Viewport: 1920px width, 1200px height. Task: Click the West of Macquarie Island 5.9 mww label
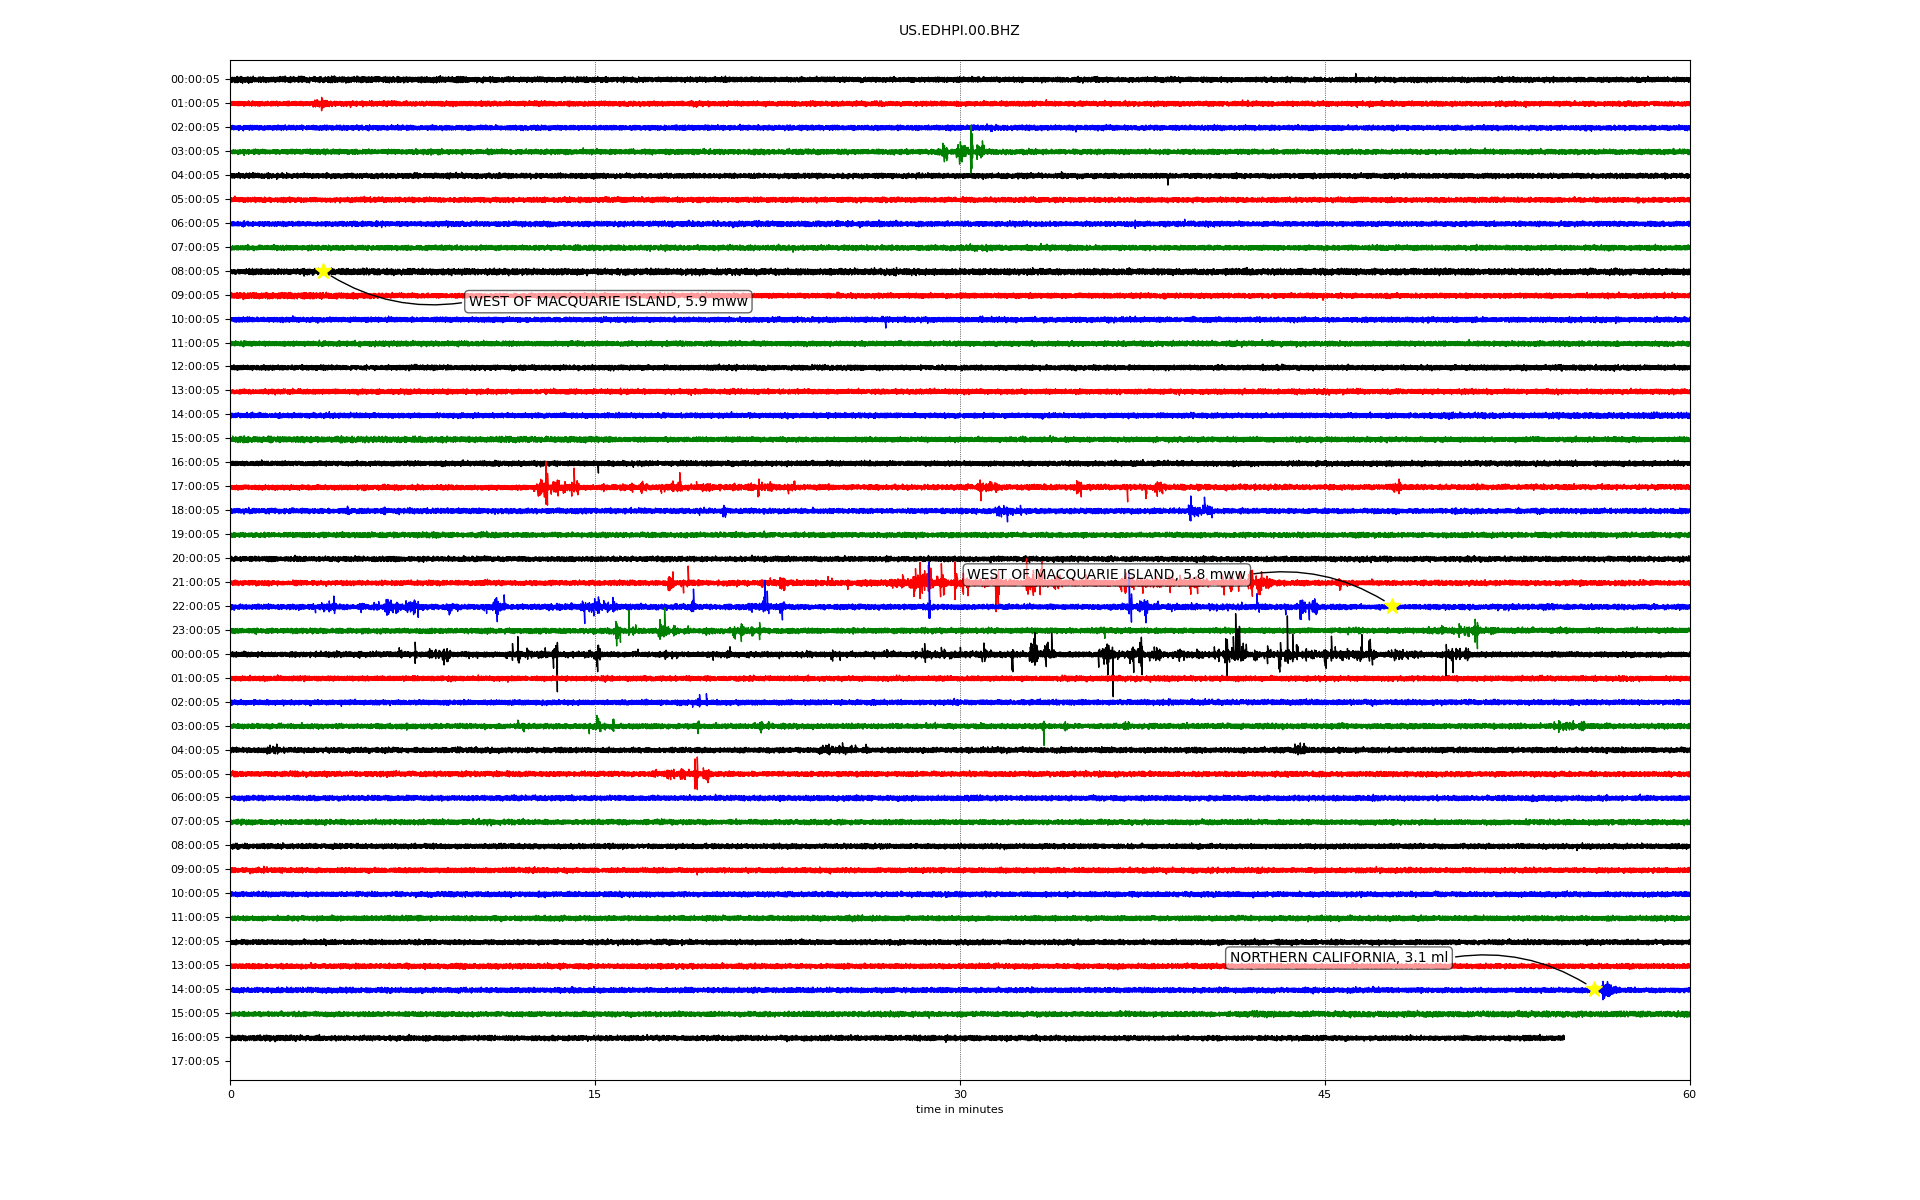click(x=608, y=302)
